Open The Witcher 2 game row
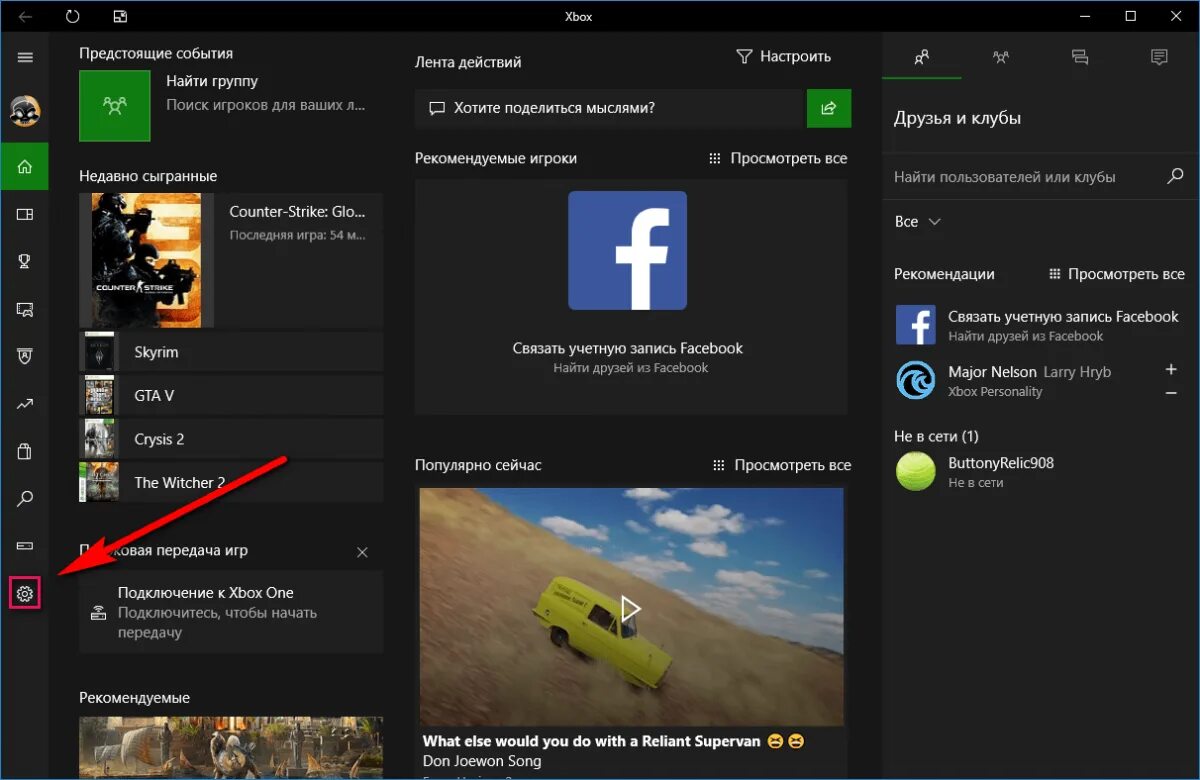Screen dimensions: 1200x780 coord(231,482)
